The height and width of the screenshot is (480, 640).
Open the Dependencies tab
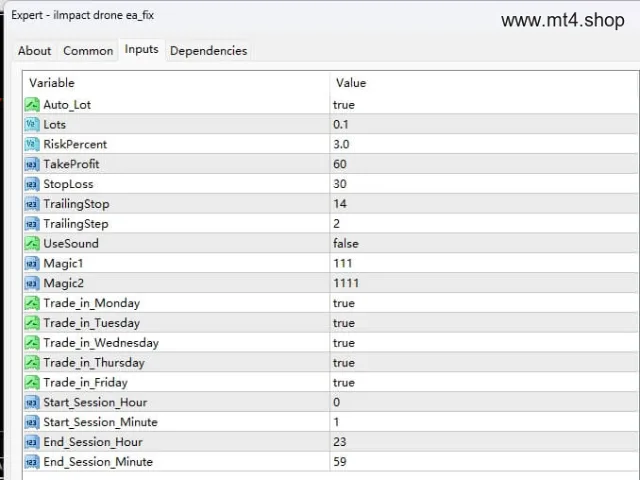[209, 51]
